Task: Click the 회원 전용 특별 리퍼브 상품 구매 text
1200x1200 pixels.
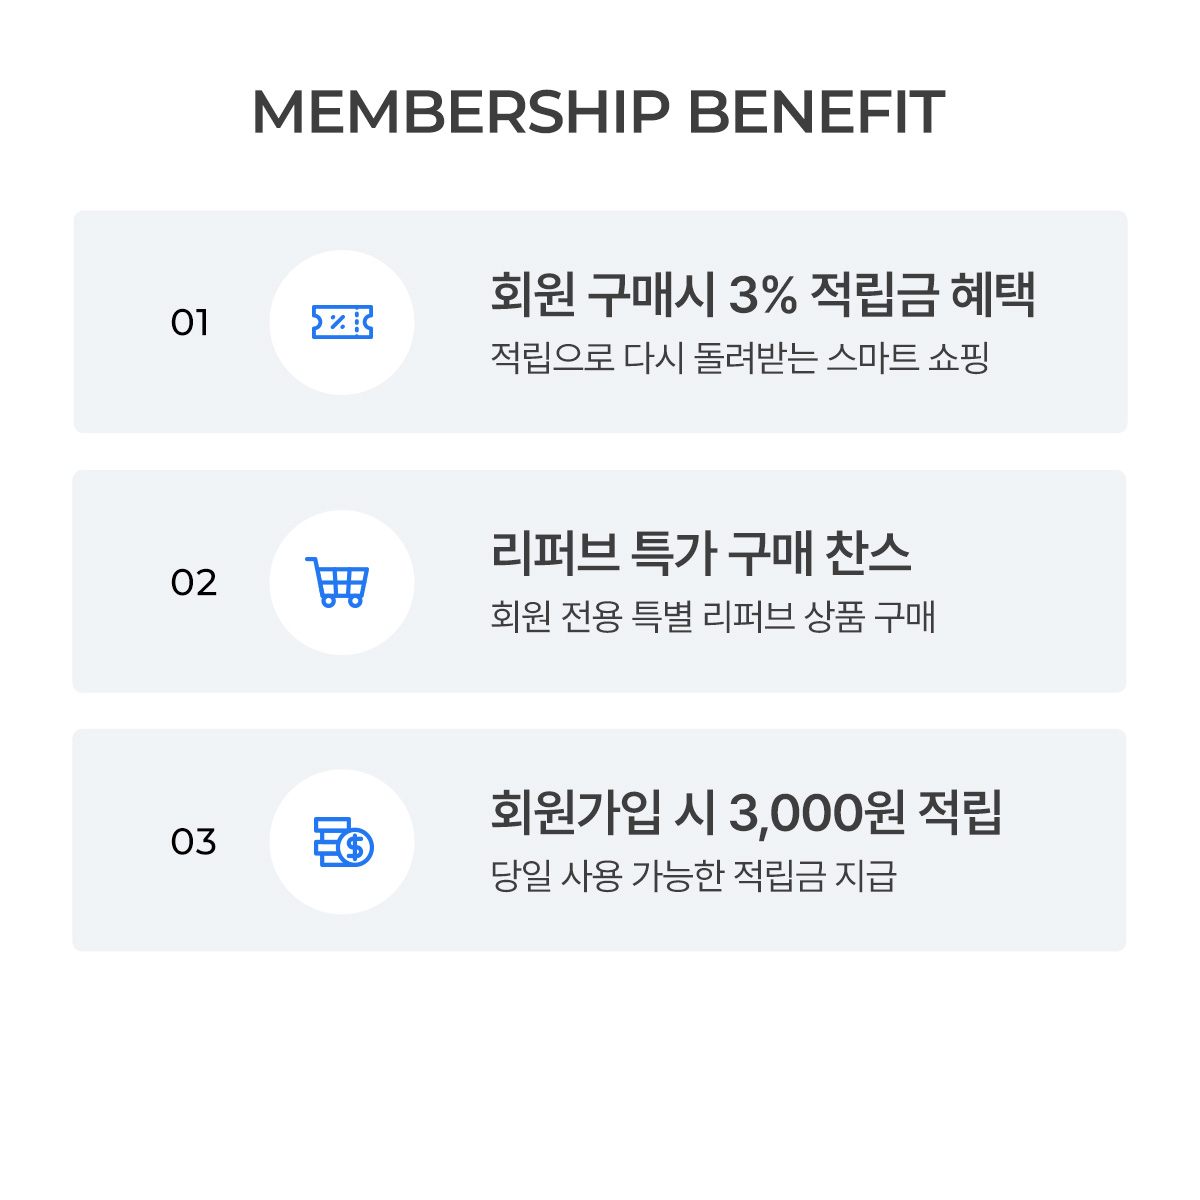Action: (712, 617)
